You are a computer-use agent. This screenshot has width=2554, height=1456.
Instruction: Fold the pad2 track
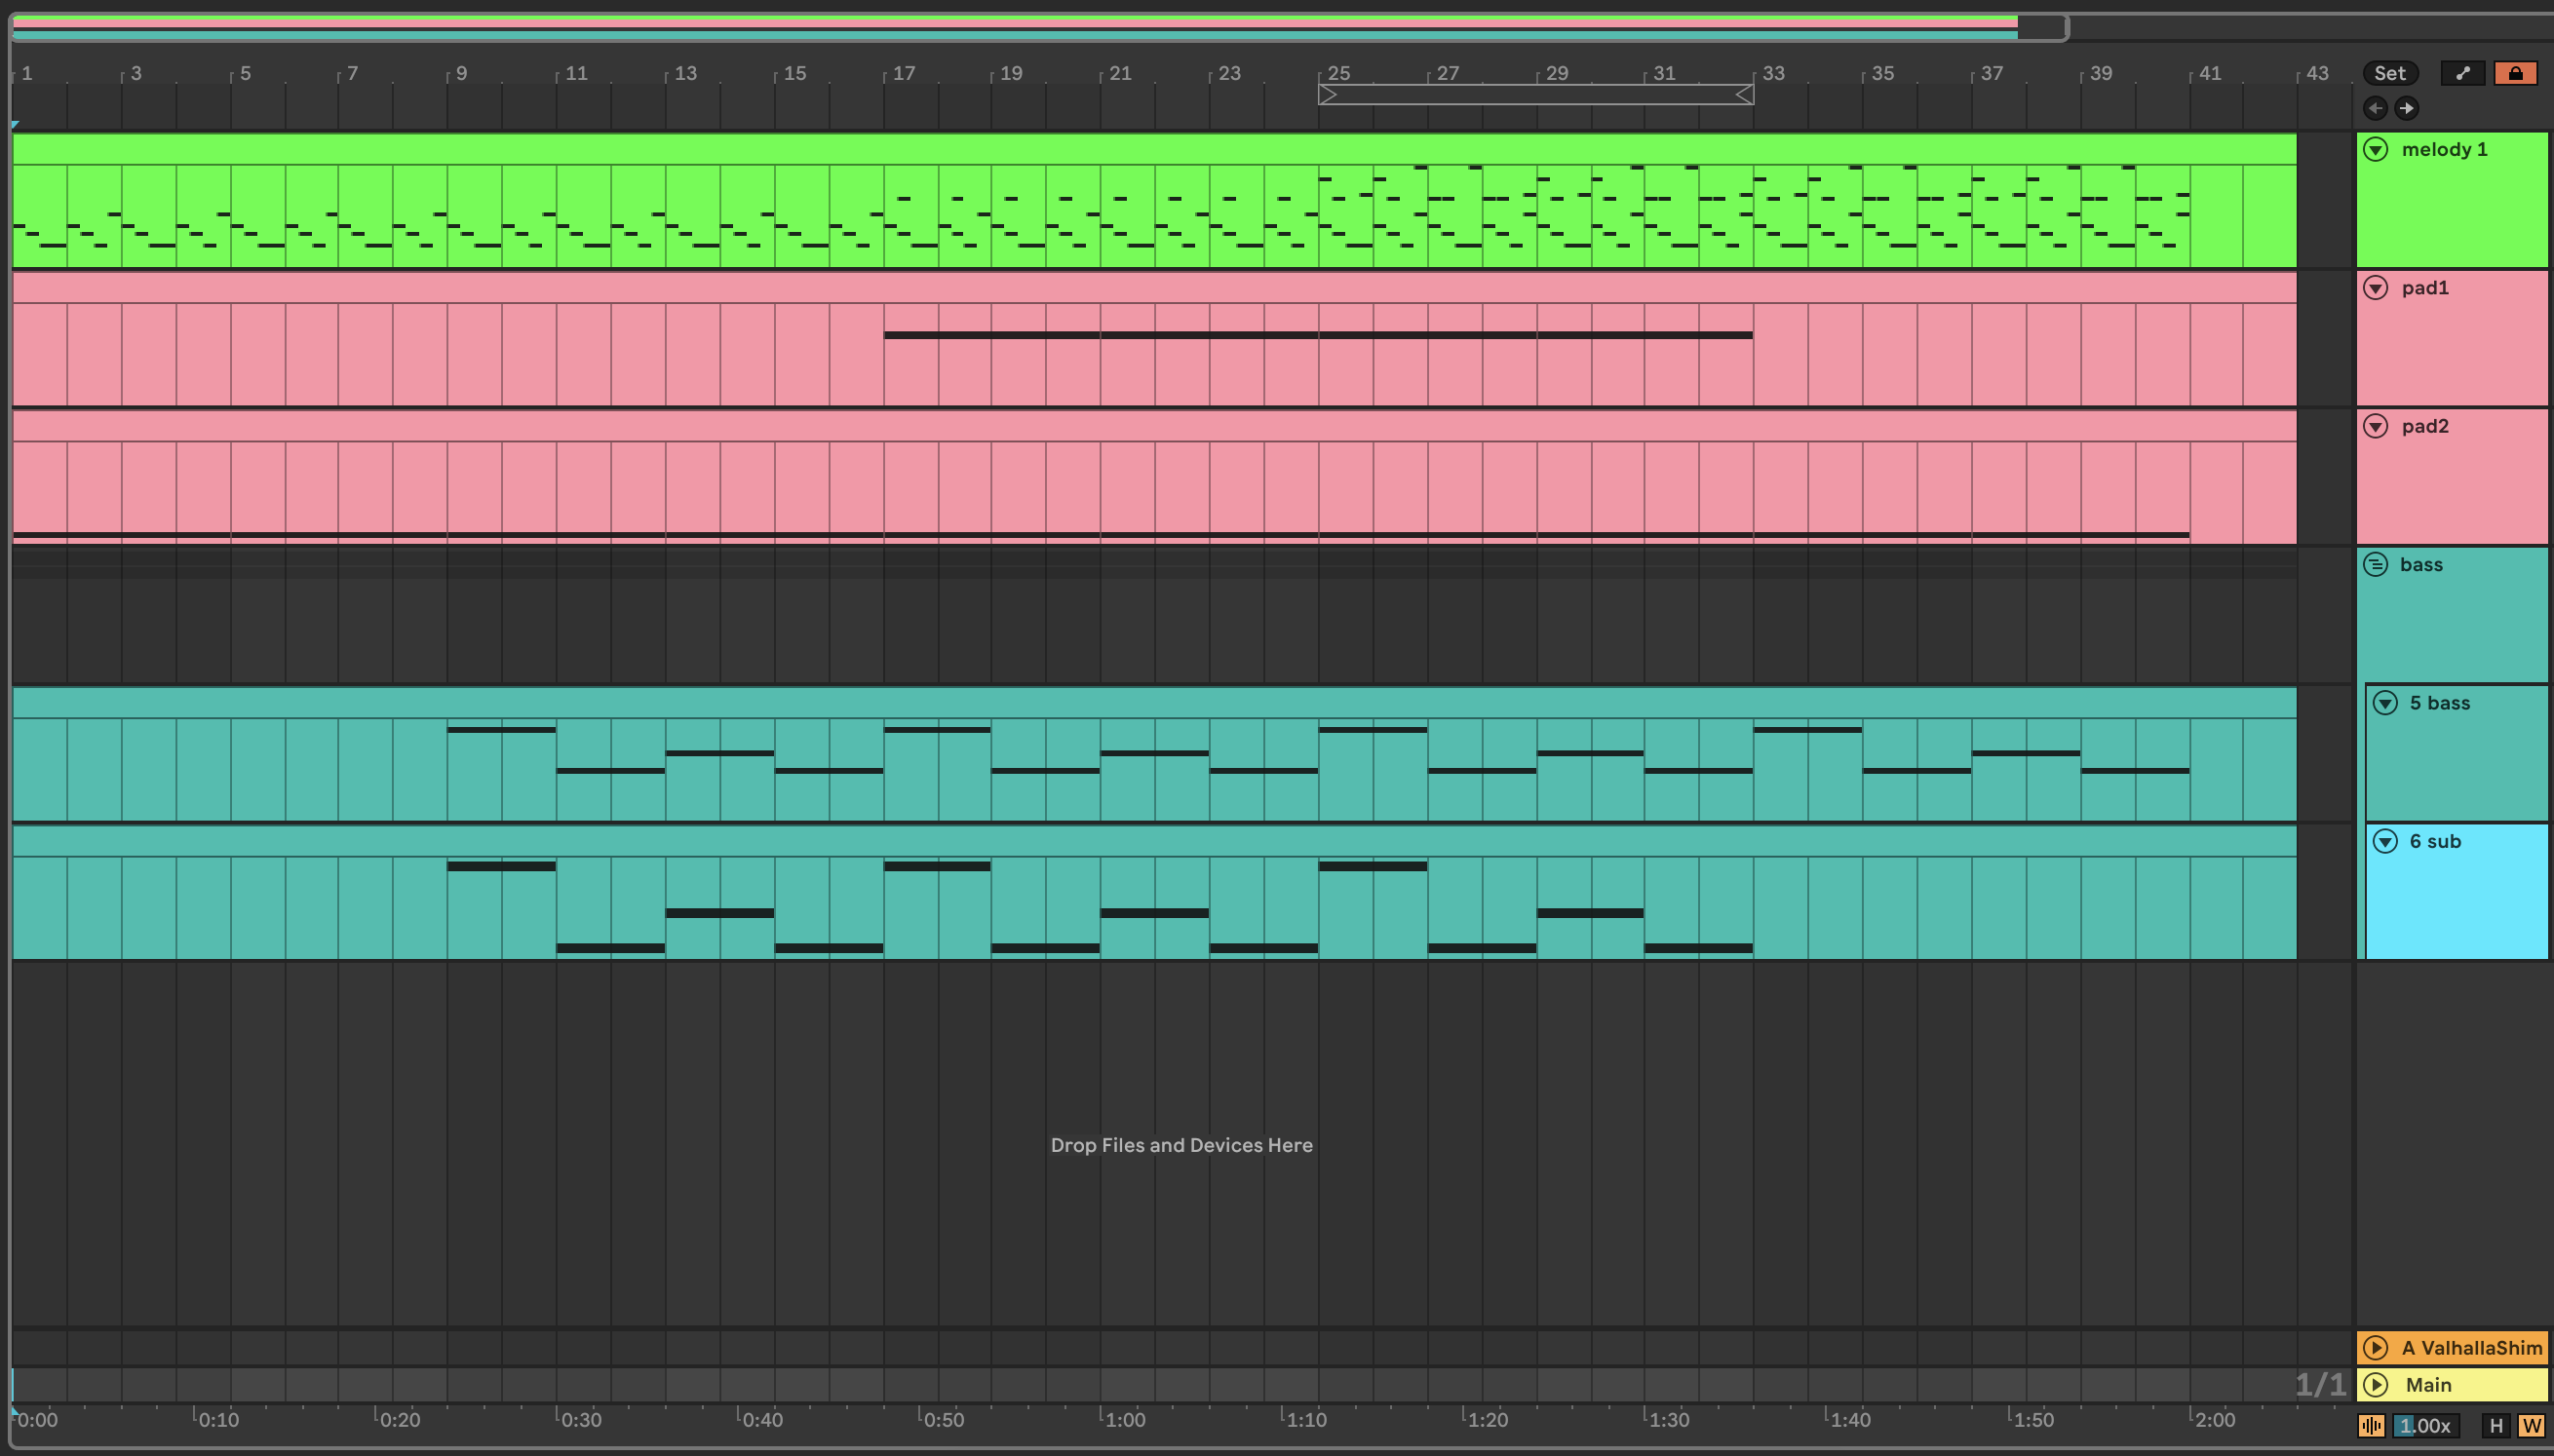click(2376, 427)
